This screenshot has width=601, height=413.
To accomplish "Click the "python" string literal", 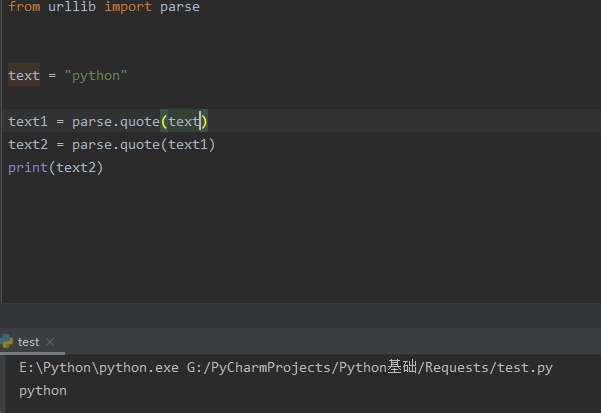I will coord(96,75).
